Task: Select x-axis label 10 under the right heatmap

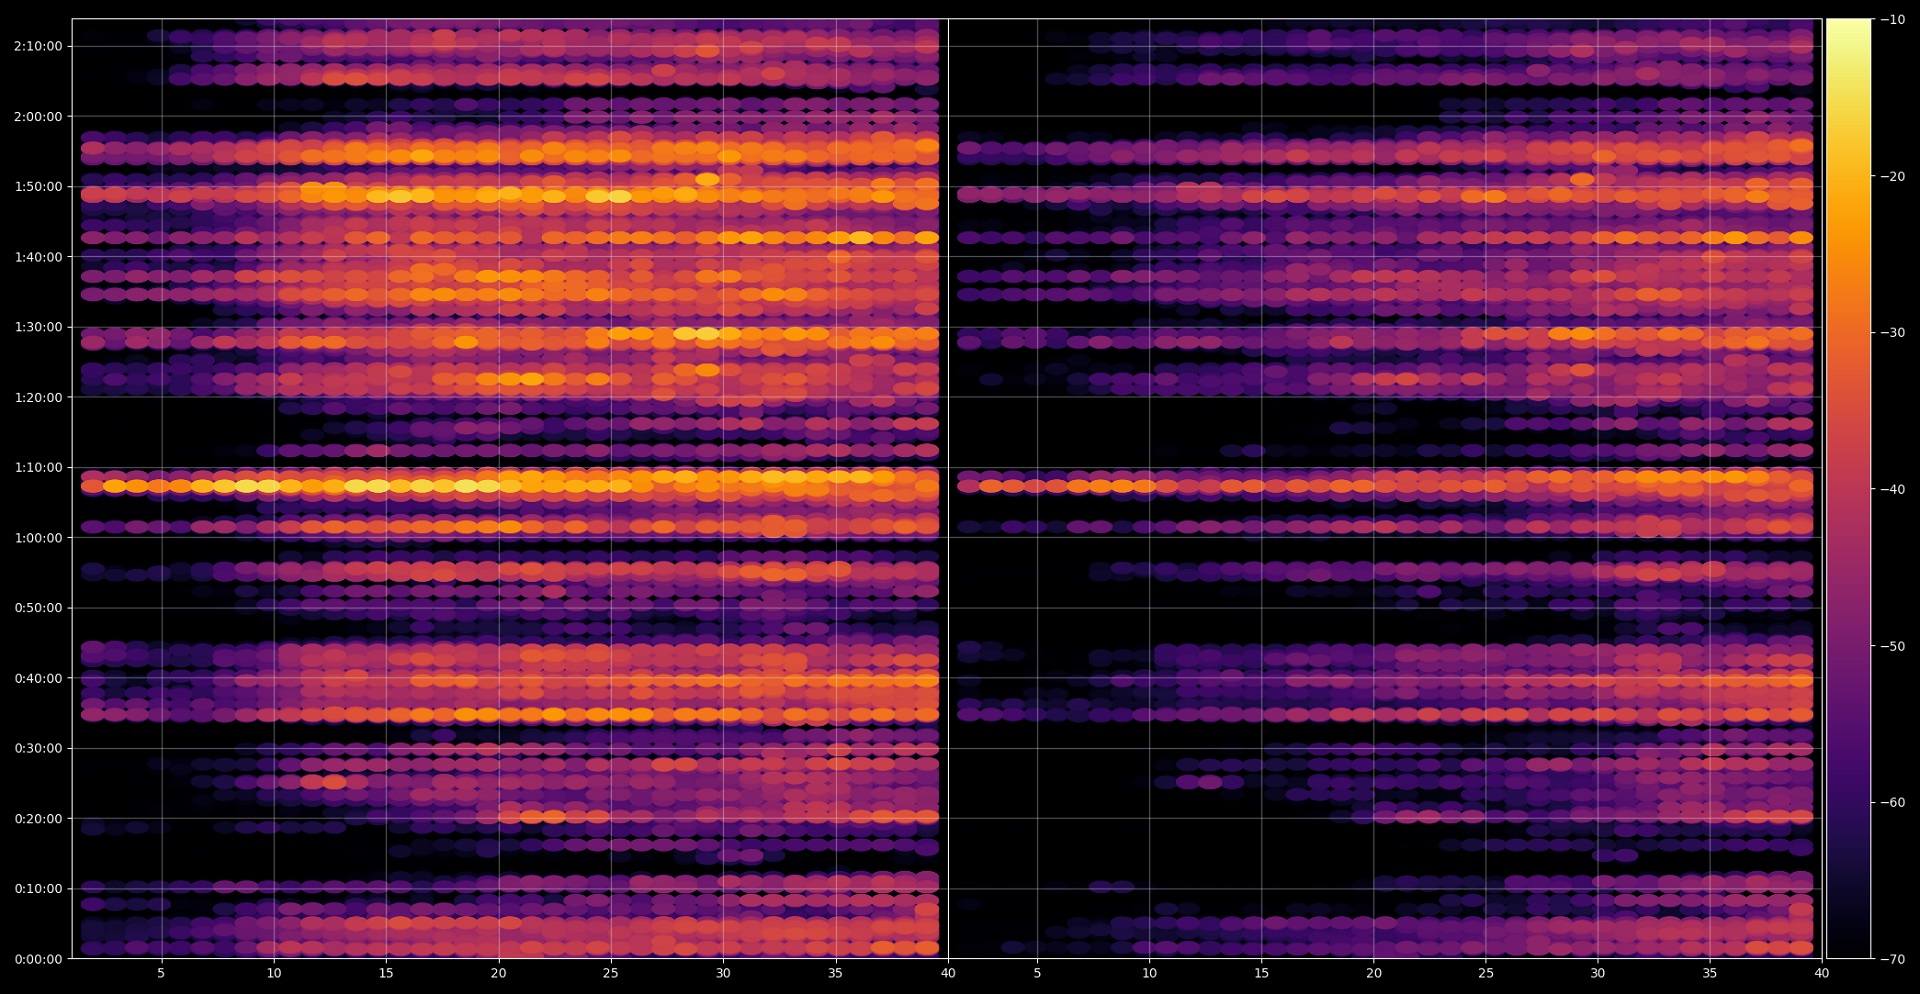Action: pos(1150,973)
